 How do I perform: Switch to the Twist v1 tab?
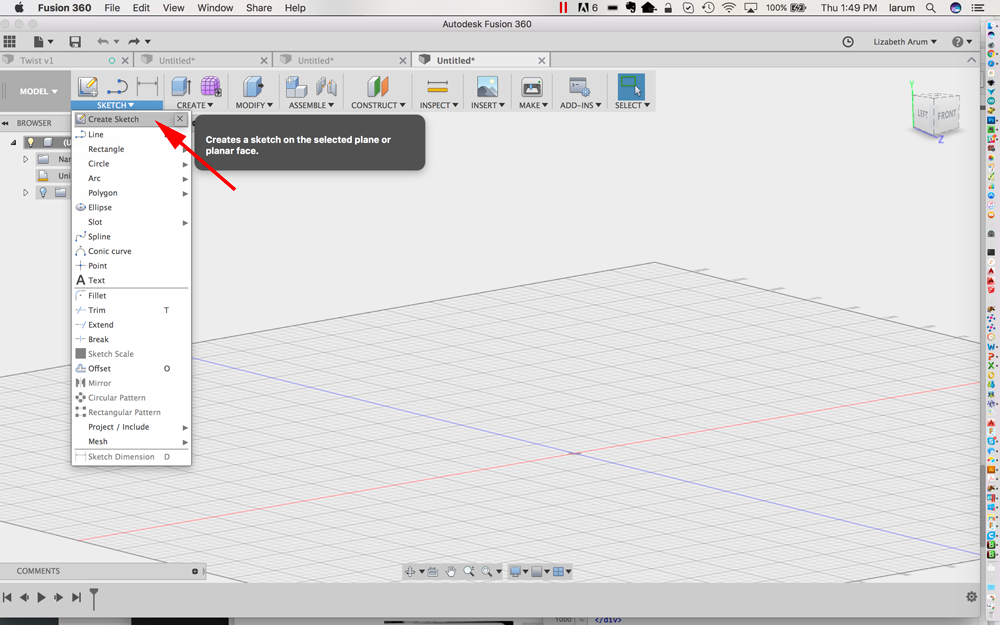click(37, 61)
